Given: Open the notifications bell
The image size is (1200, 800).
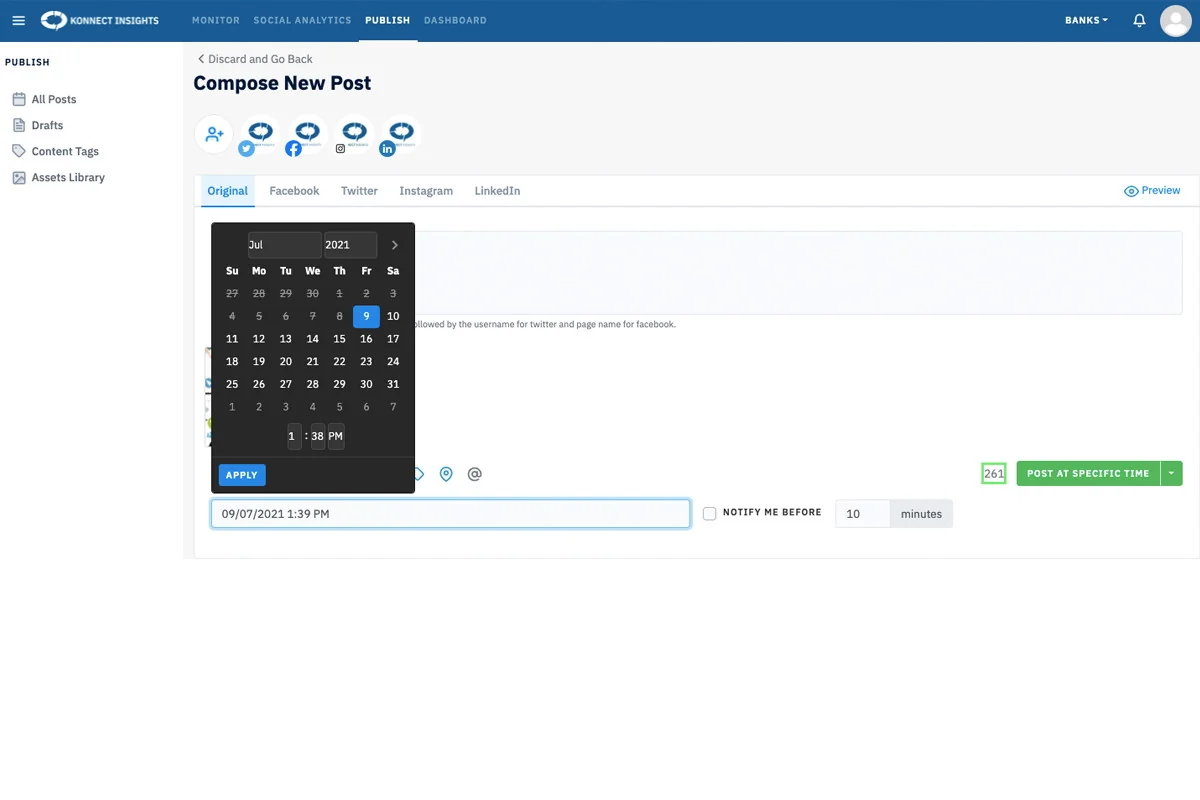Looking at the screenshot, I should tap(1139, 20).
